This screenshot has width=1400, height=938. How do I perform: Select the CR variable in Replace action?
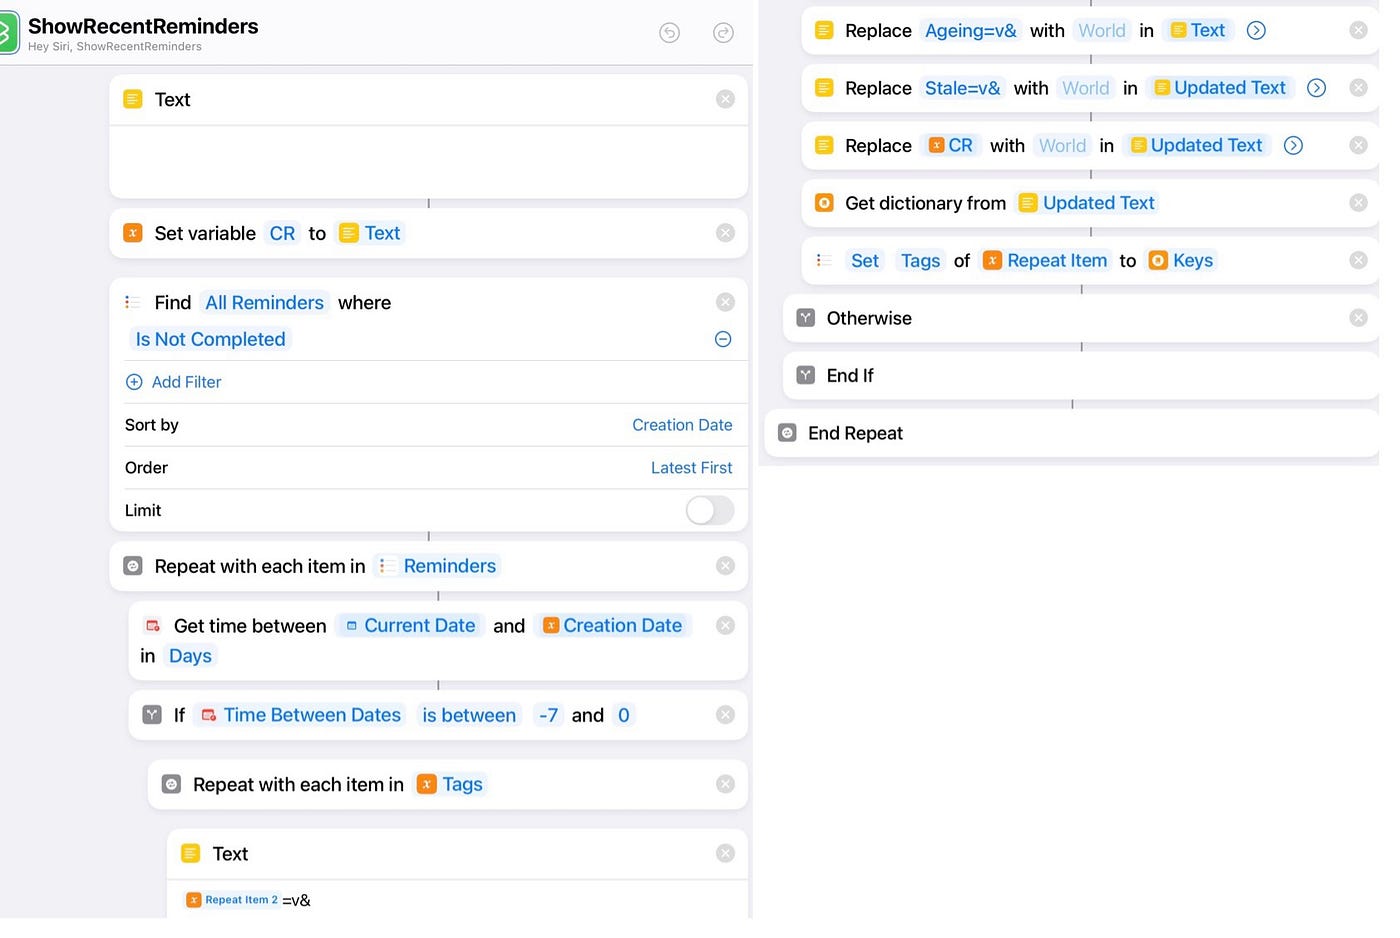click(x=950, y=145)
